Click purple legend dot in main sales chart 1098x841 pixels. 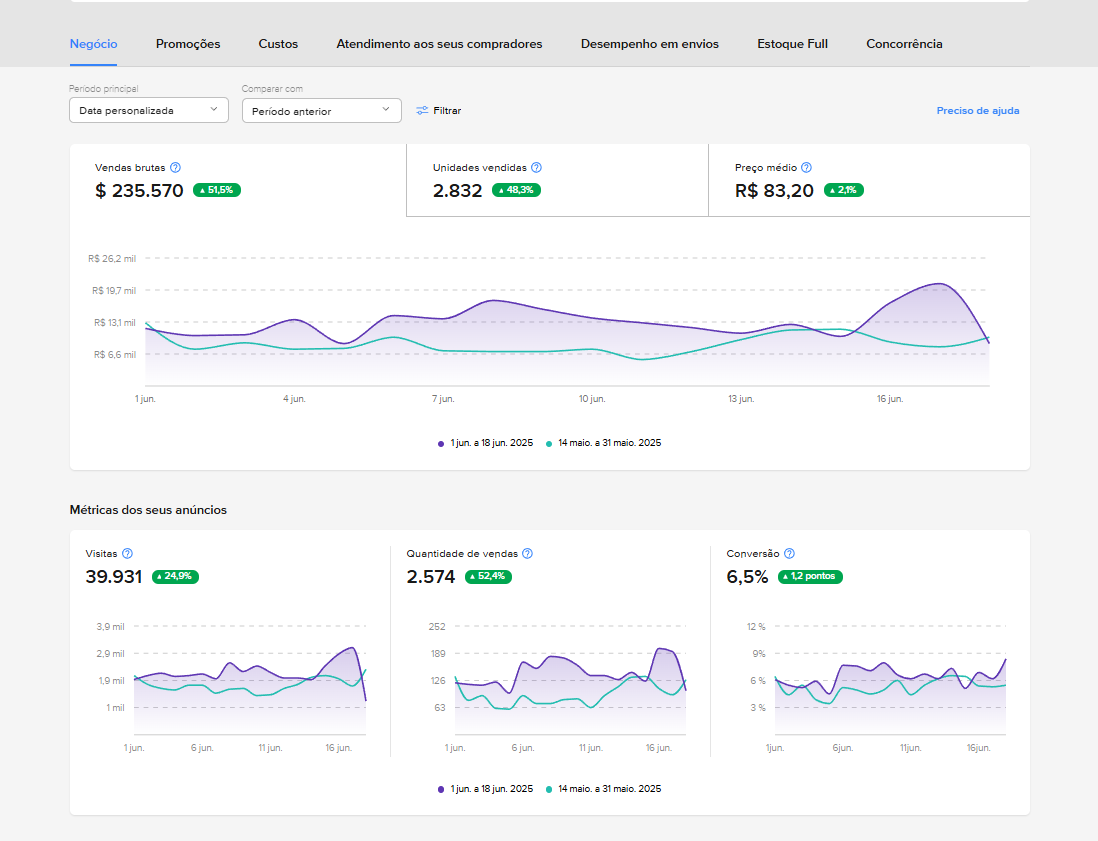(x=441, y=443)
